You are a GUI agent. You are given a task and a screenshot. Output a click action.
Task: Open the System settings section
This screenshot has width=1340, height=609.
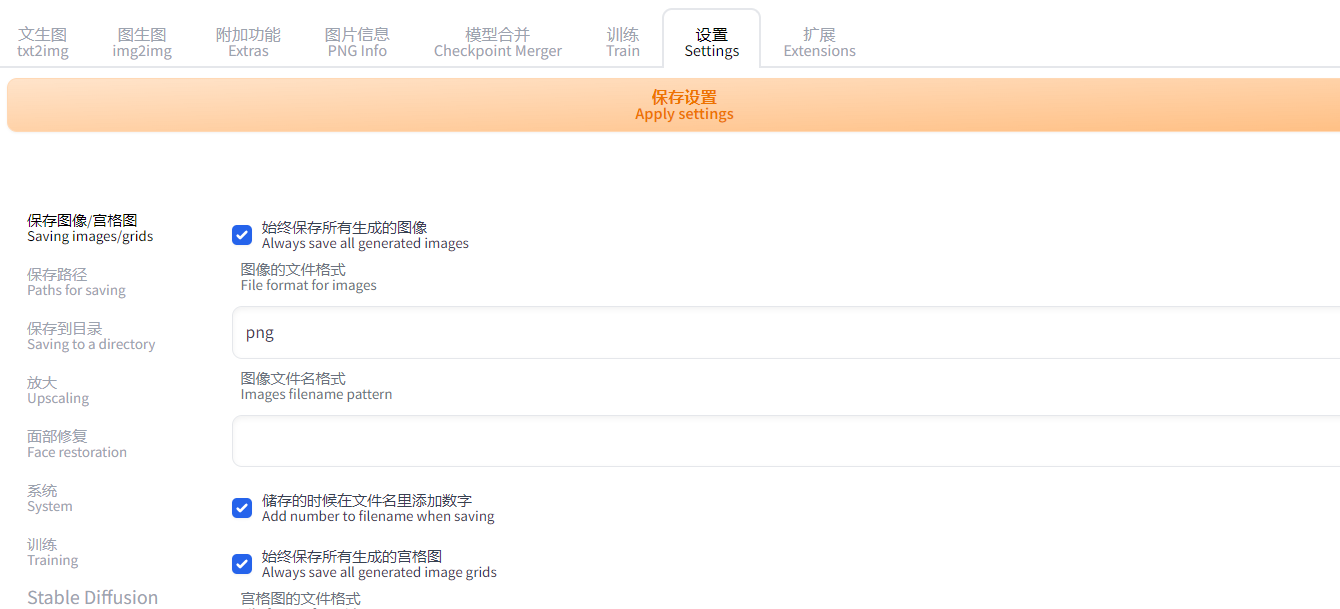(50, 498)
